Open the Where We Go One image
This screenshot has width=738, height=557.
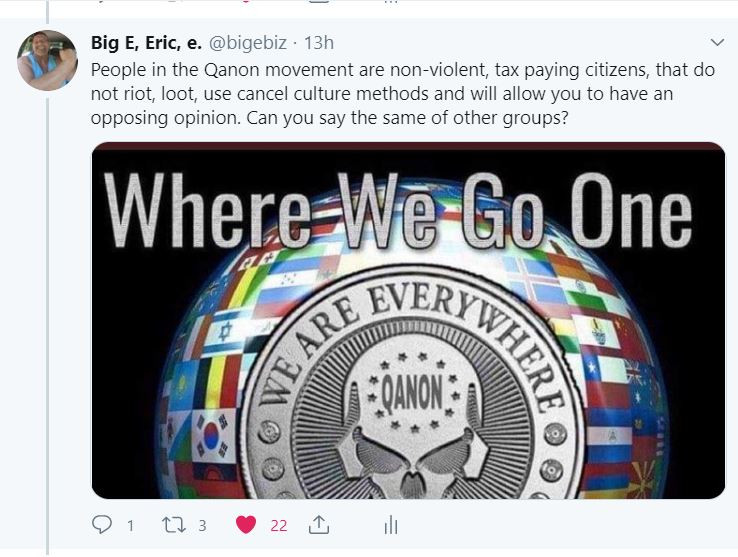click(x=408, y=320)
